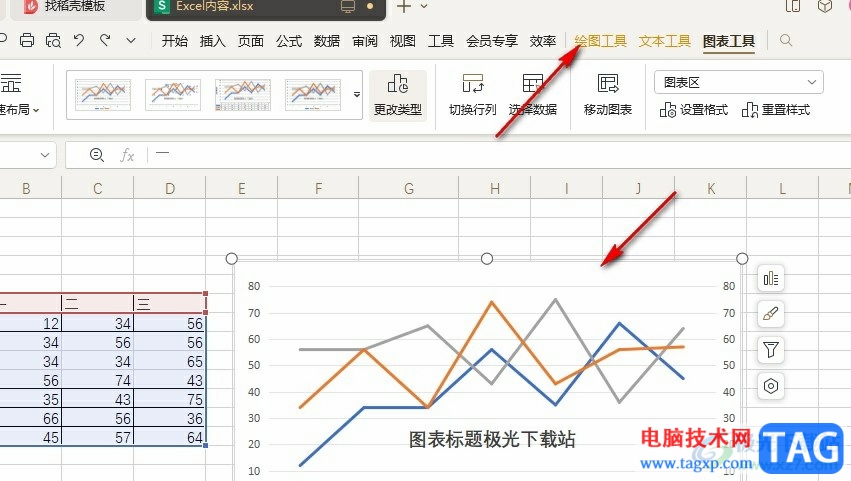Open the 审阅 tab
The height and width of the screenshot is (481, 851).
click(364, 41)
